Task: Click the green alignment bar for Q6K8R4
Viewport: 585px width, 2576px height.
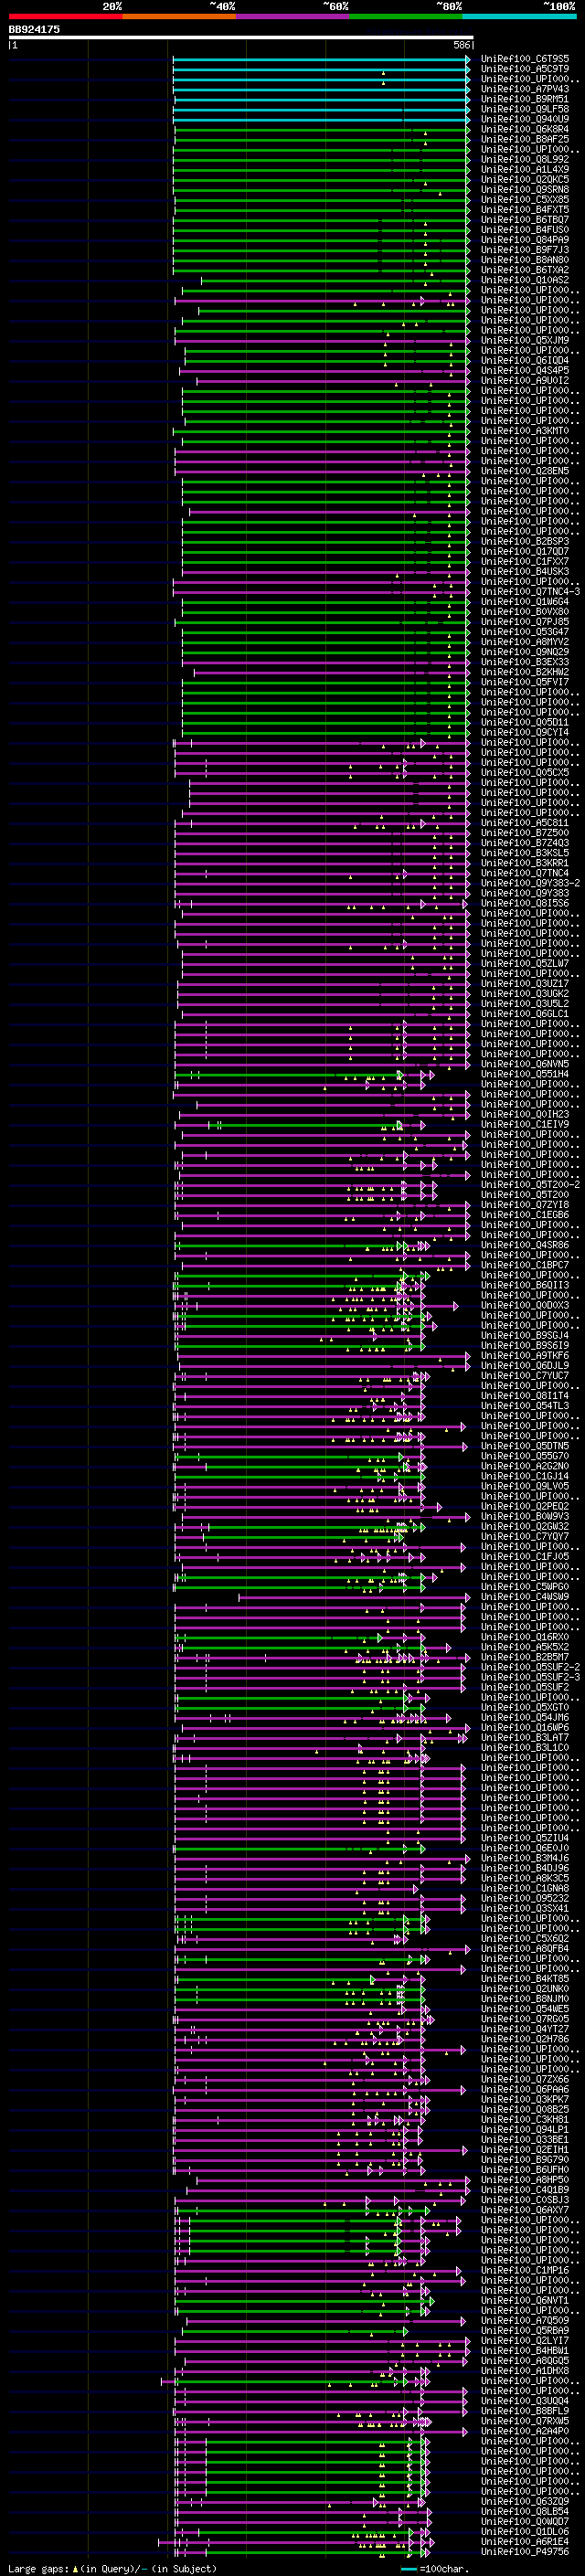Action: tap(321, 129)
